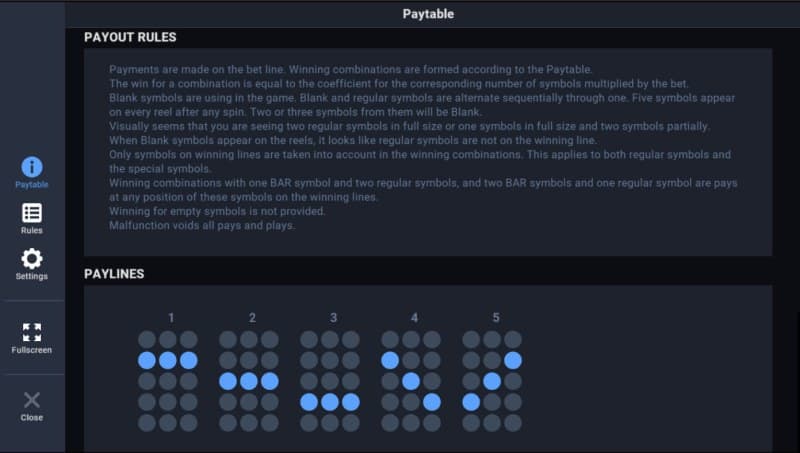The width and height of the screenshot is (800, 453).
Task: Click the Fullscreen text label
Action: [x=32, y=351]
